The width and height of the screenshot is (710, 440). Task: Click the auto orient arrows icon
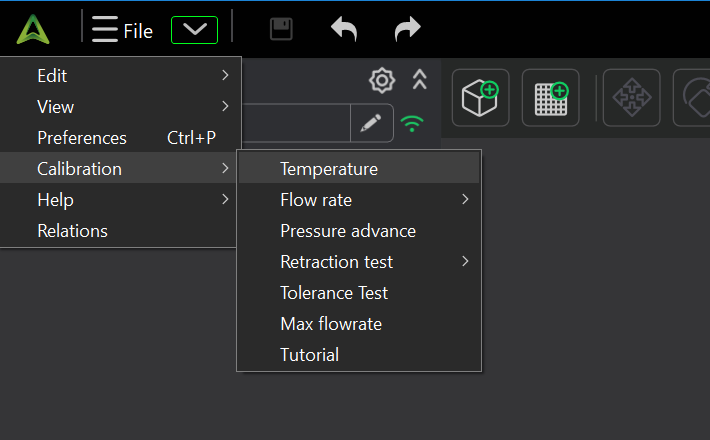pyautogui.click(x=631, y=98)
